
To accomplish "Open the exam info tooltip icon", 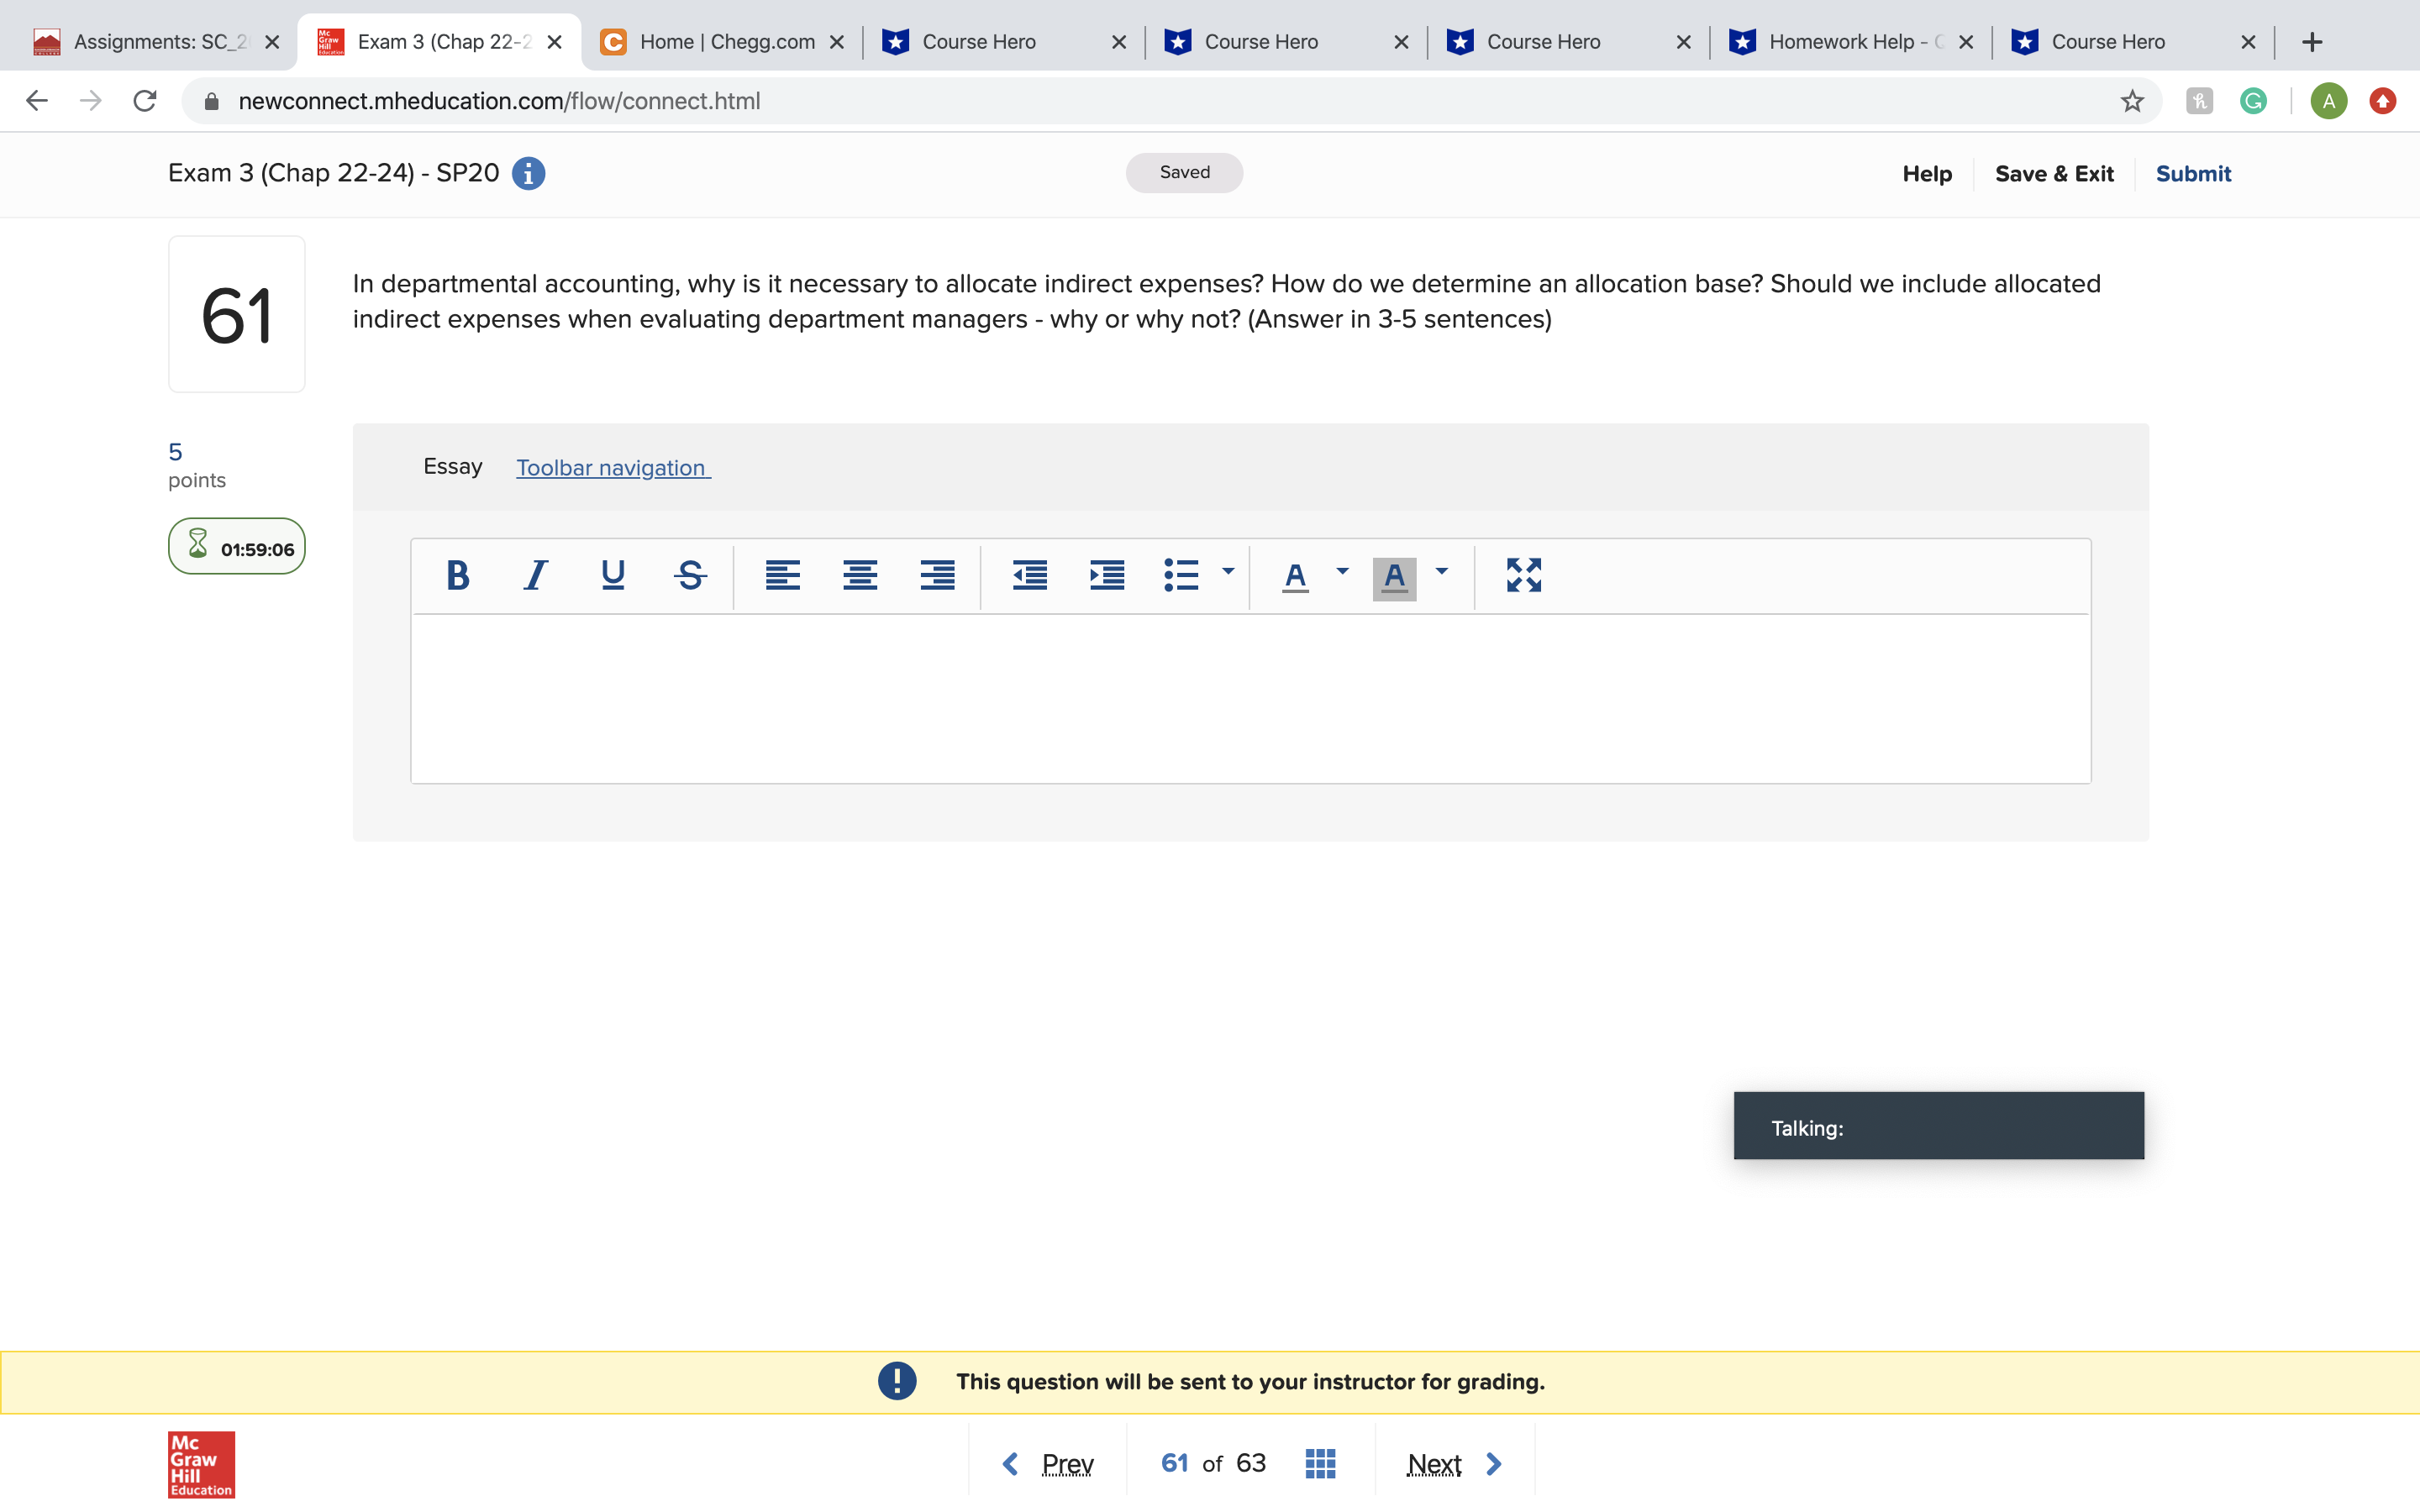I will tap(528, 173).
